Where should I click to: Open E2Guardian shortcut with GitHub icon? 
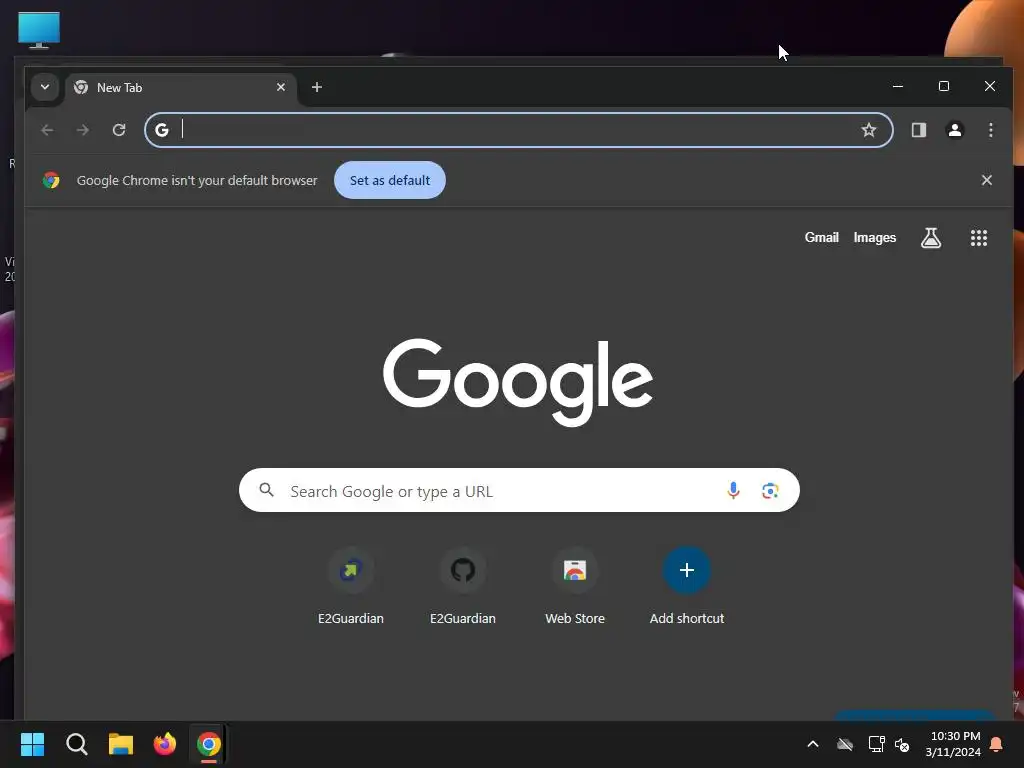tap(463, 586)
